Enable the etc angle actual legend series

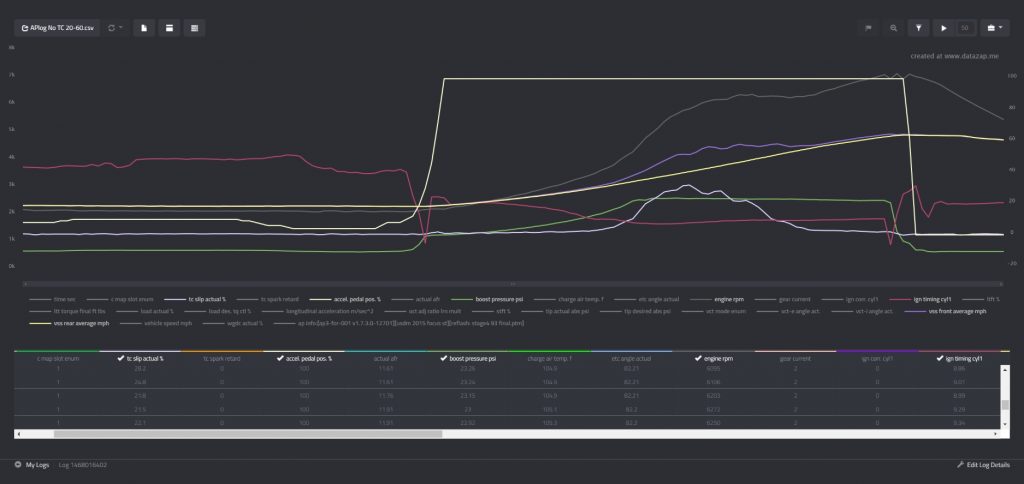pos(647,299)
